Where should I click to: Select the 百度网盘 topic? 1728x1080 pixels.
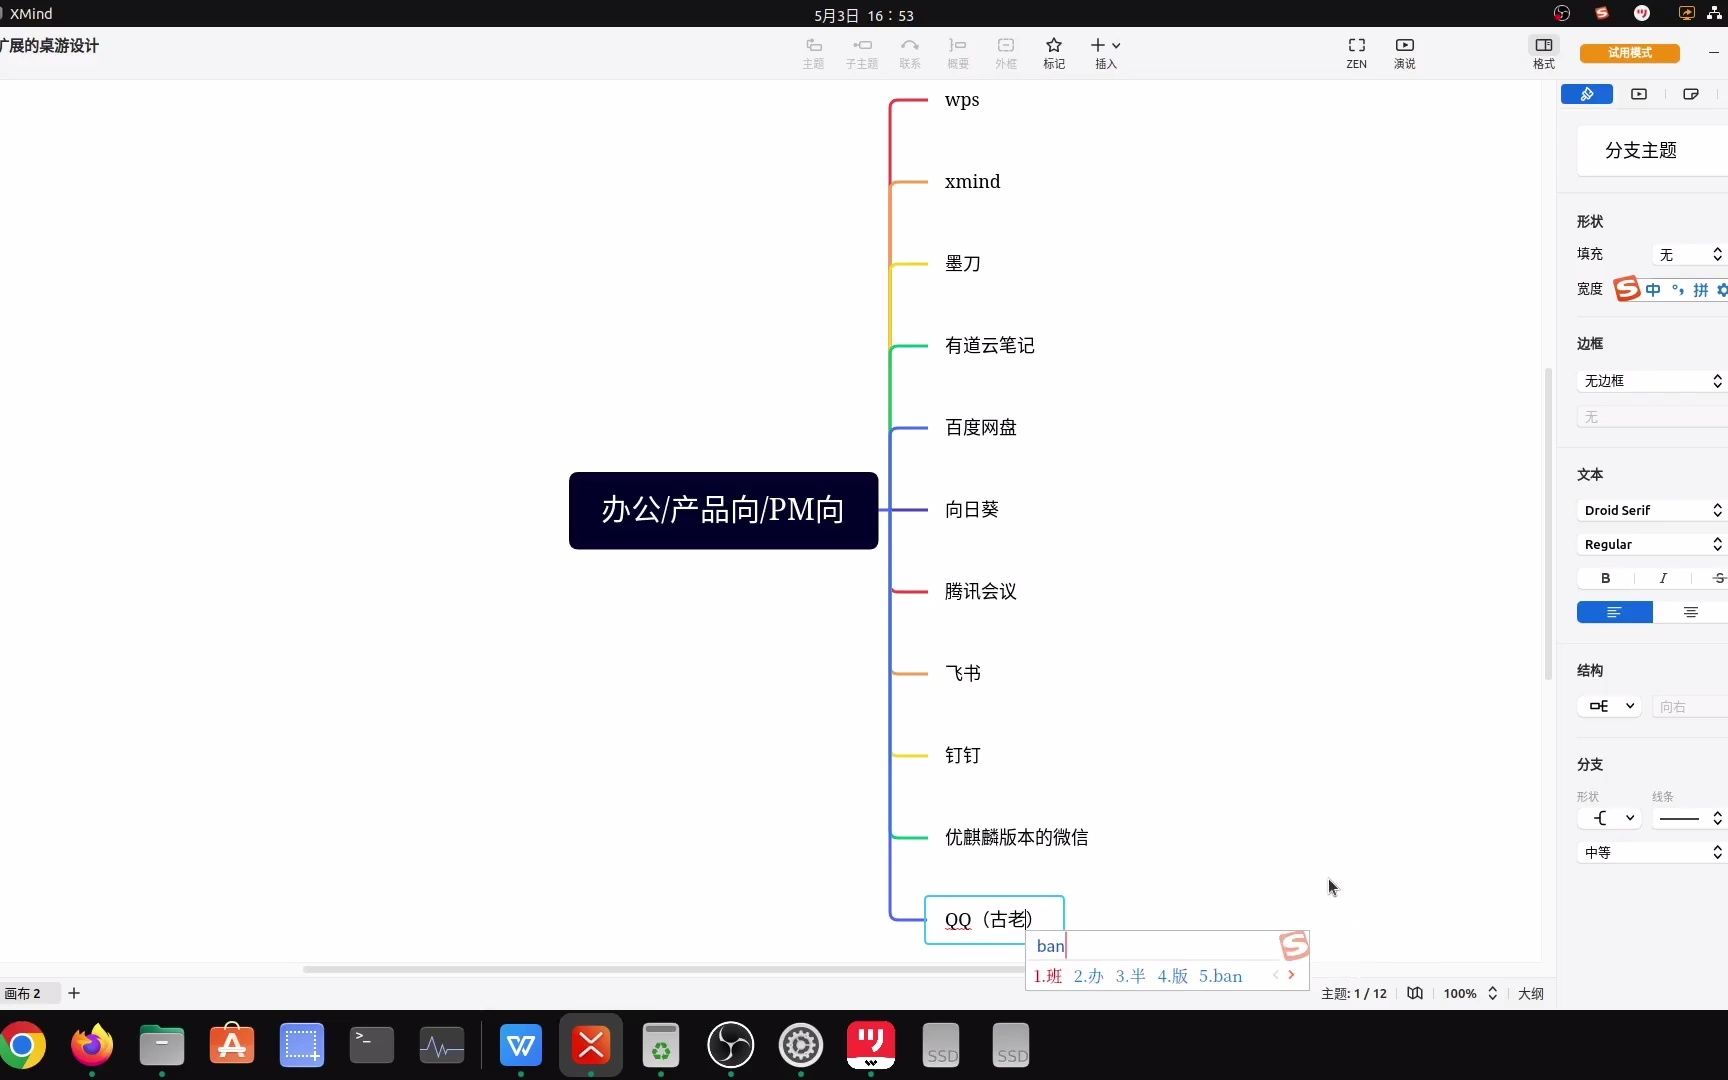(x=980, y=428)
